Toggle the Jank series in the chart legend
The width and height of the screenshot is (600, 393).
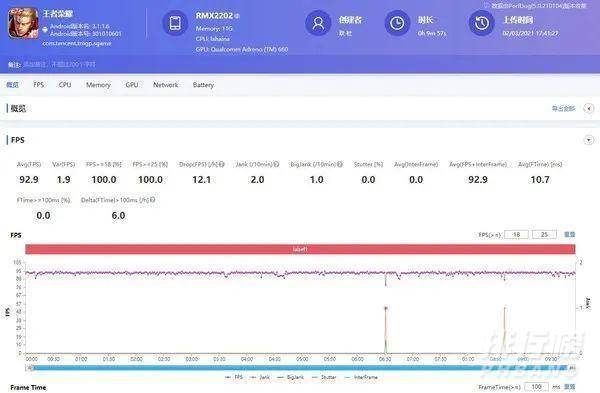click(260, 377)
